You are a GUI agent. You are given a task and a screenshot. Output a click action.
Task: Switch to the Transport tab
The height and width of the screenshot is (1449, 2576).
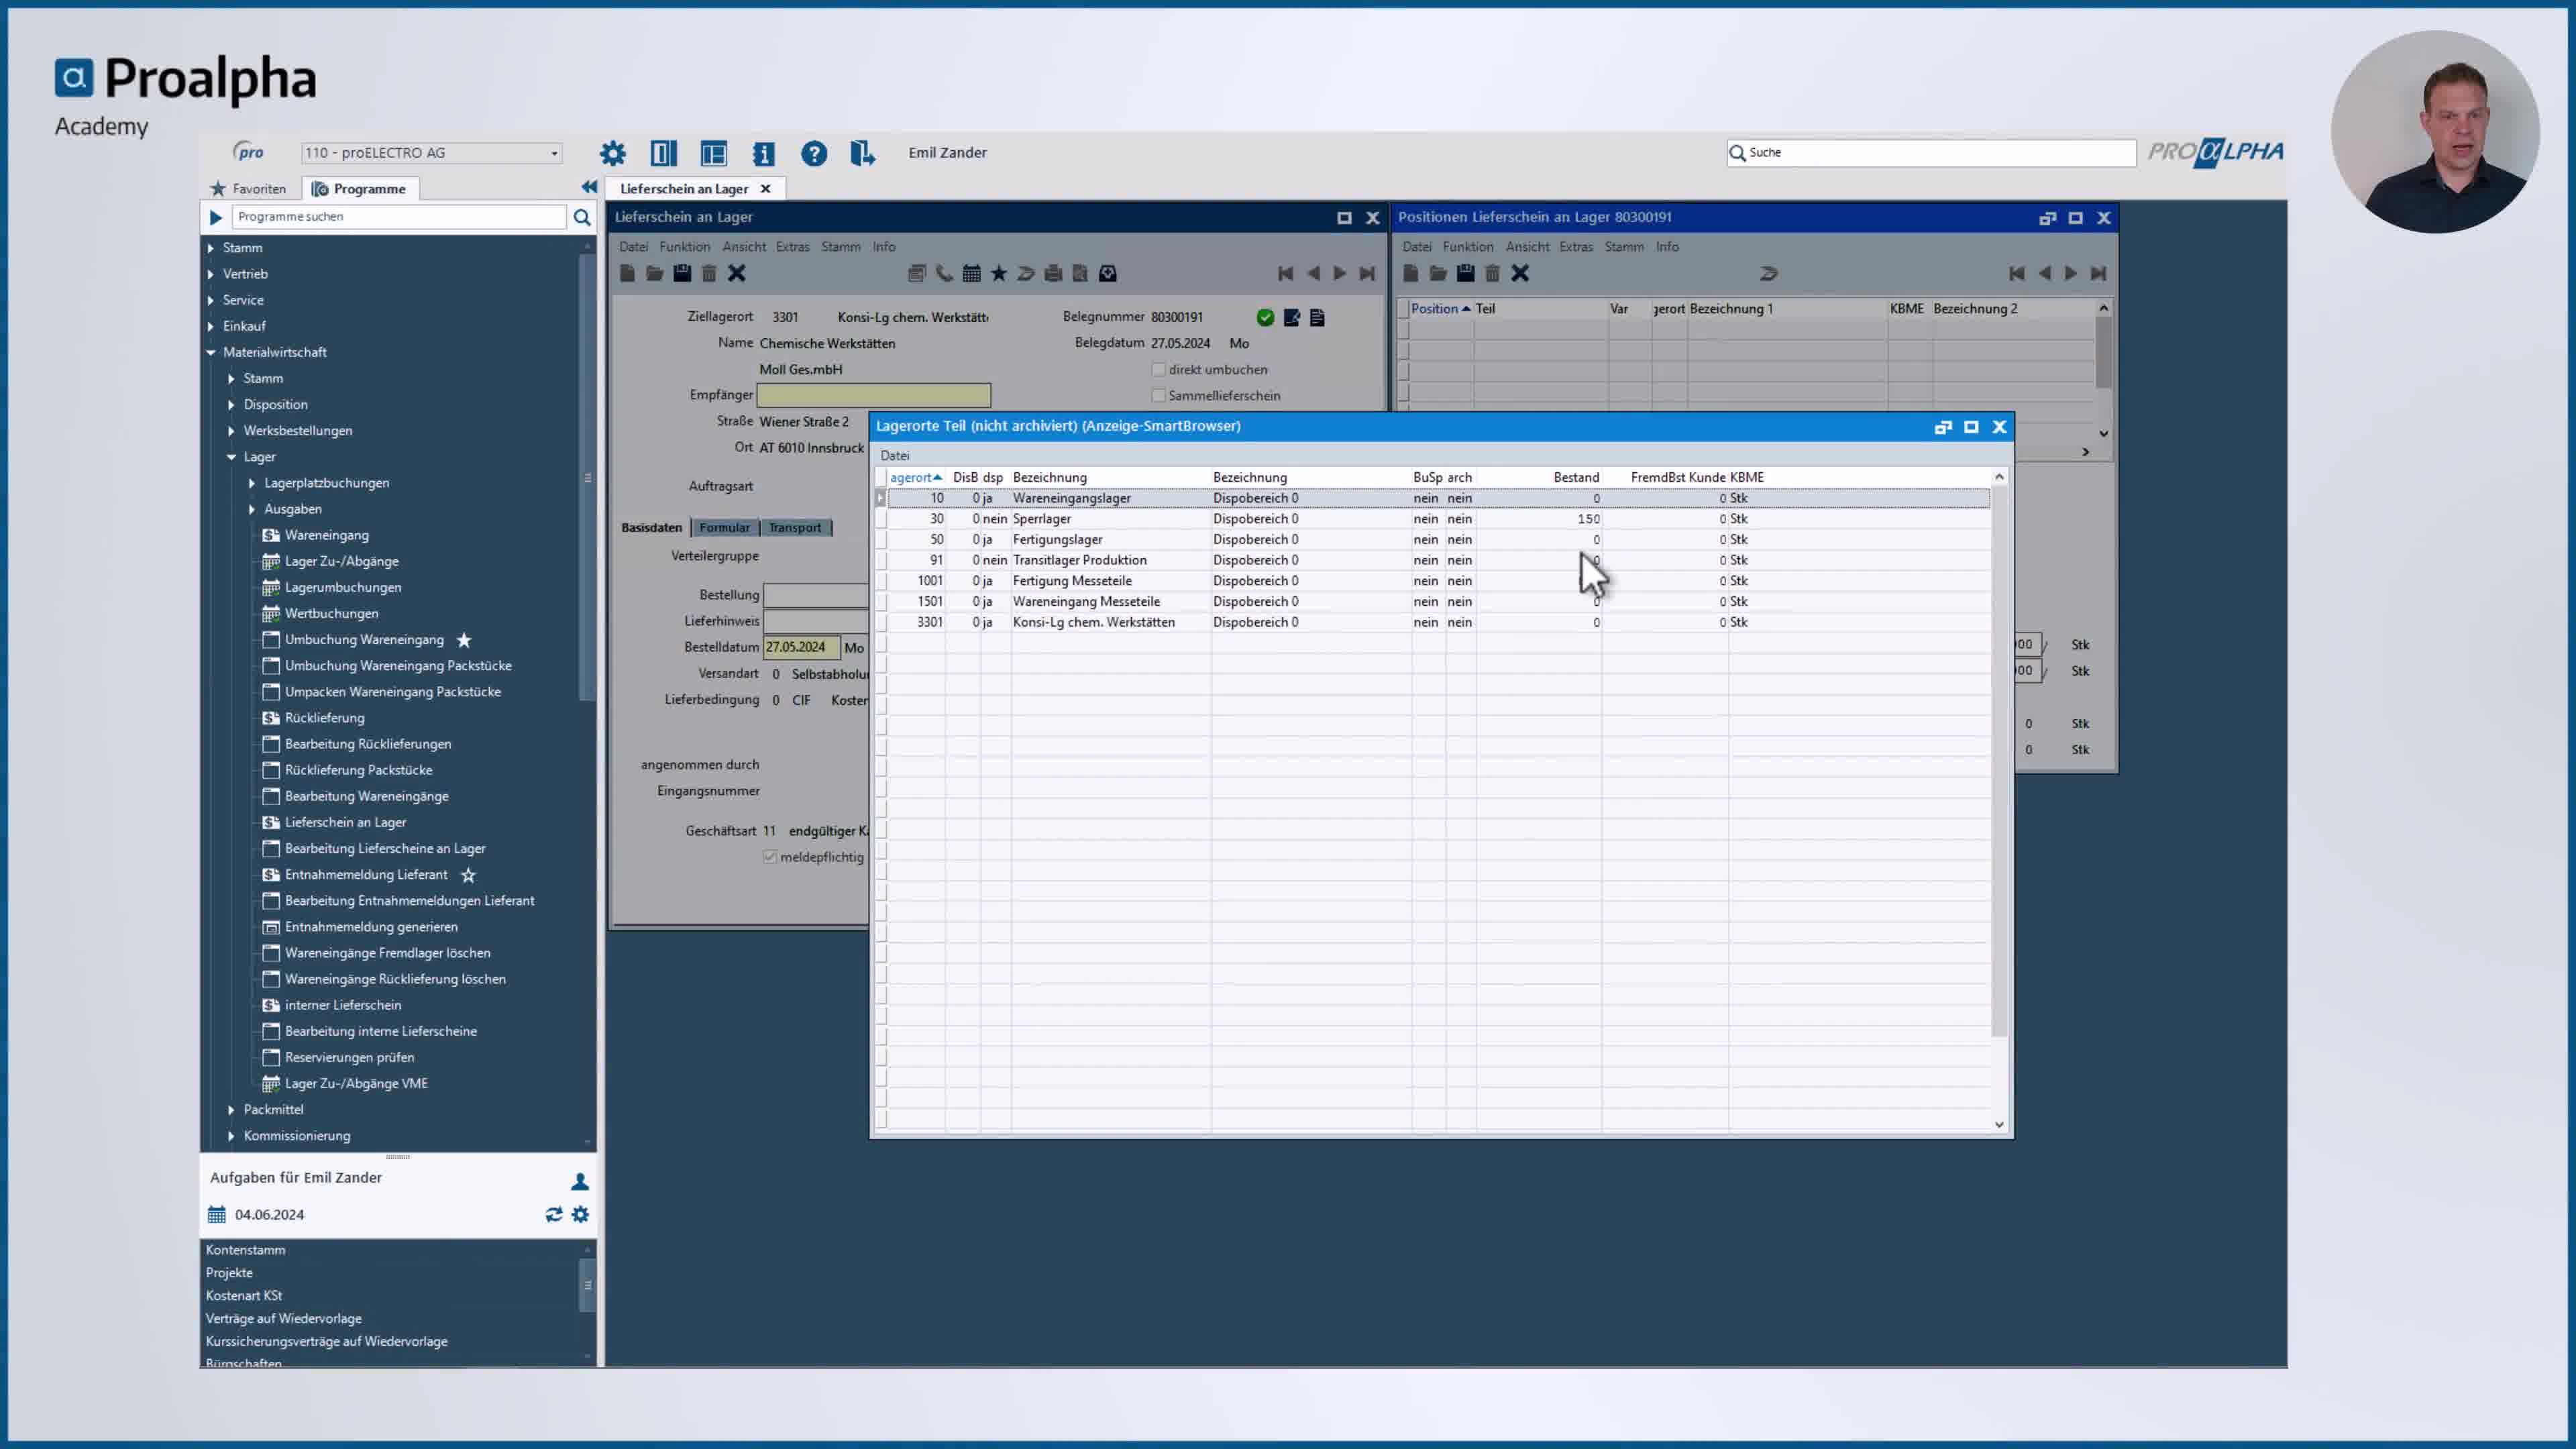795,528
